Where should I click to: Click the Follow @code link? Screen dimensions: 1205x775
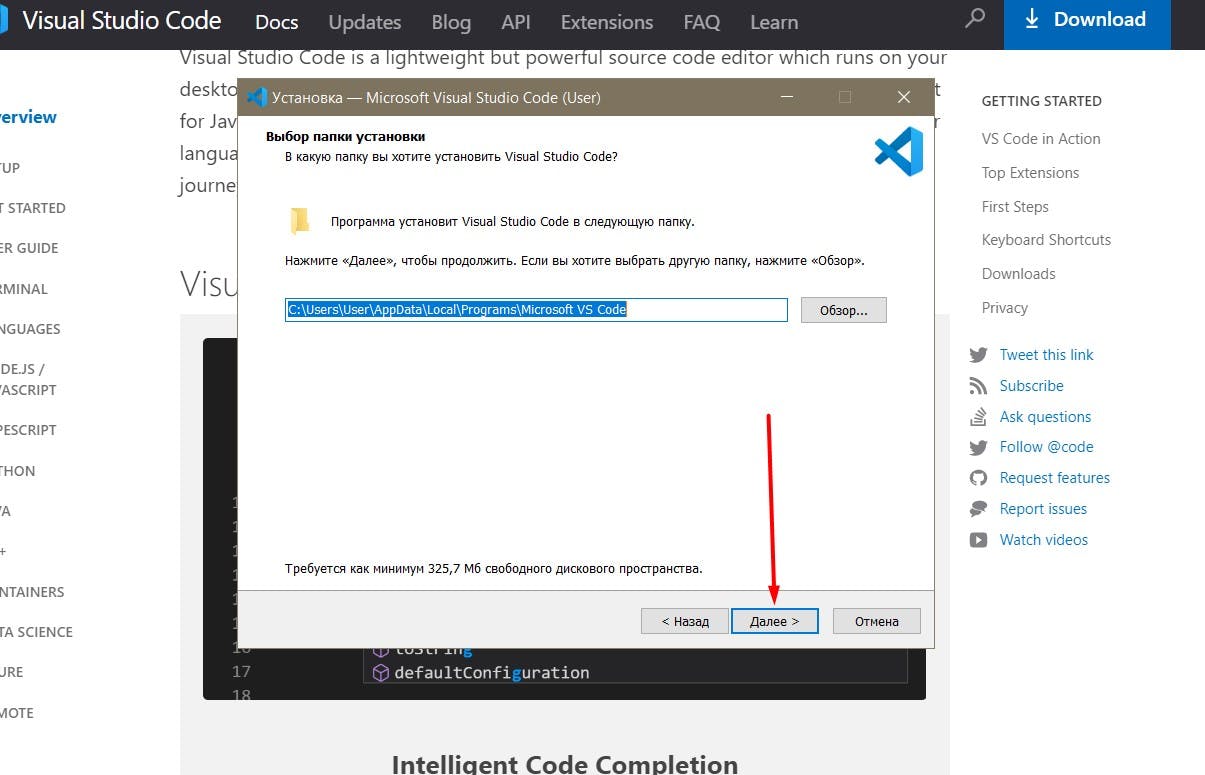[x=1046, y=447]
